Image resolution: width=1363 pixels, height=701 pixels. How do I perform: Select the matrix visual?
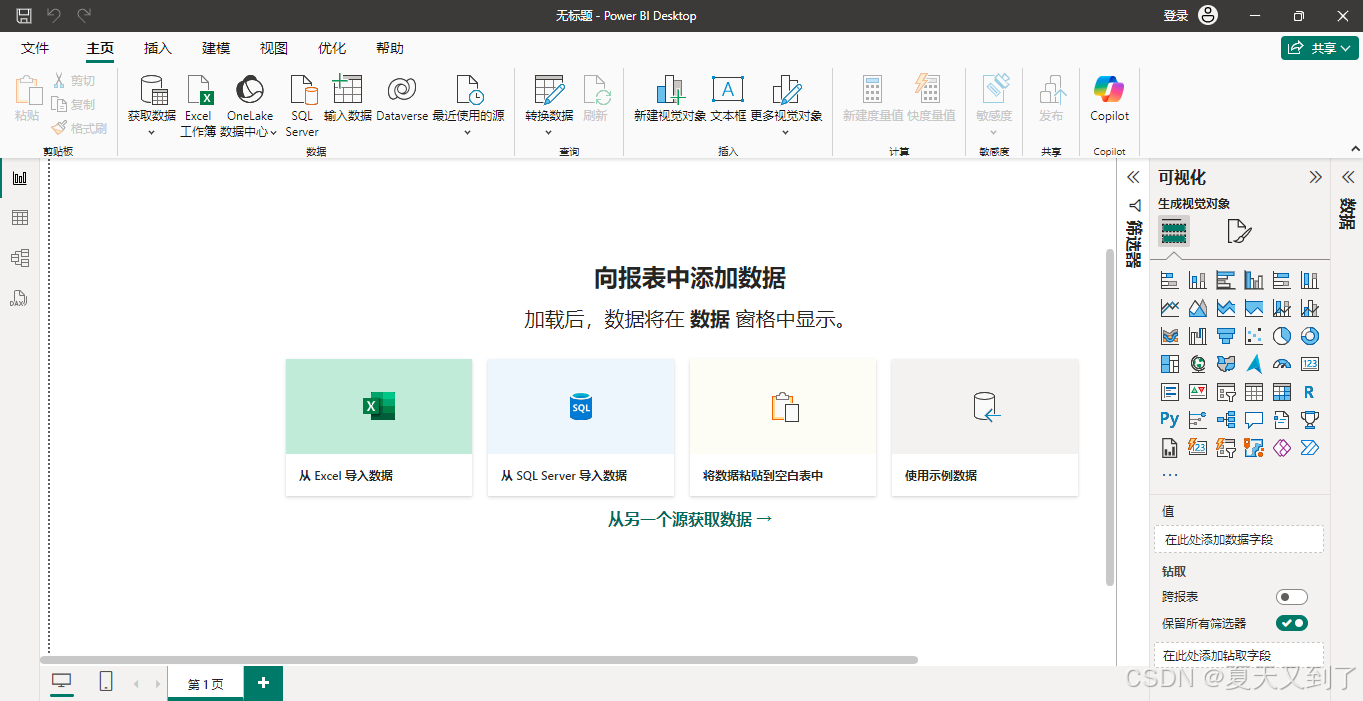tap(1282, 392)
